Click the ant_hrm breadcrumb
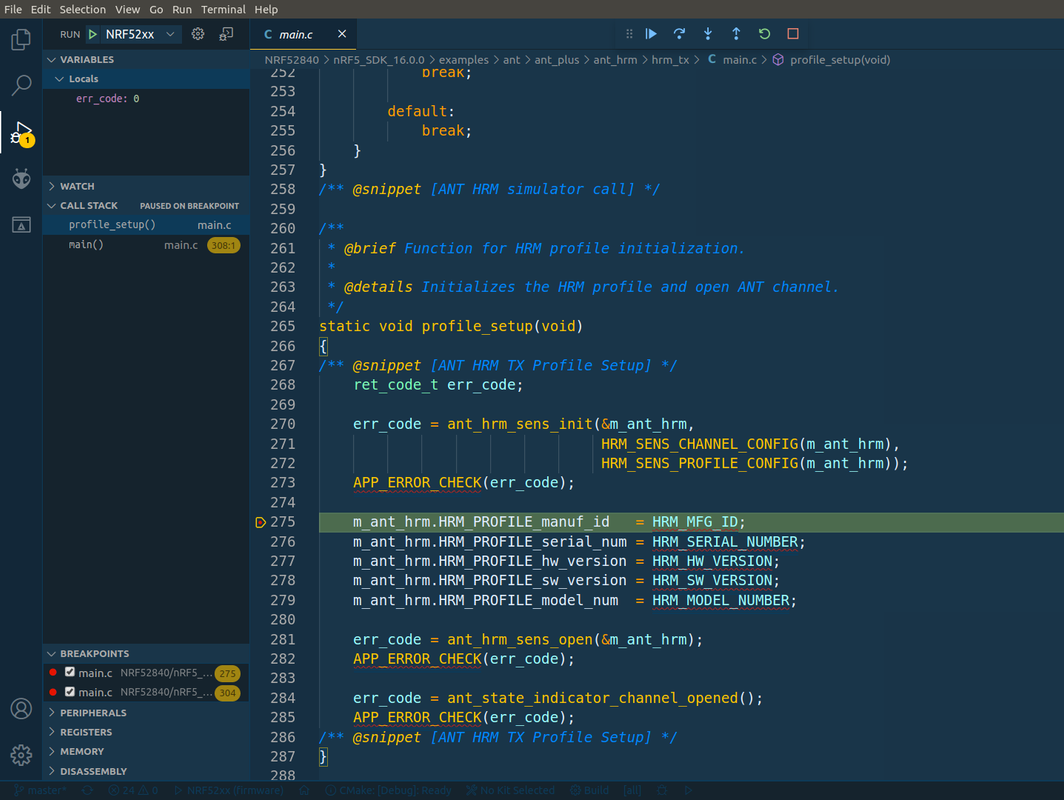This screenshot has height=800, width=1064. click(x=615, y=60)
